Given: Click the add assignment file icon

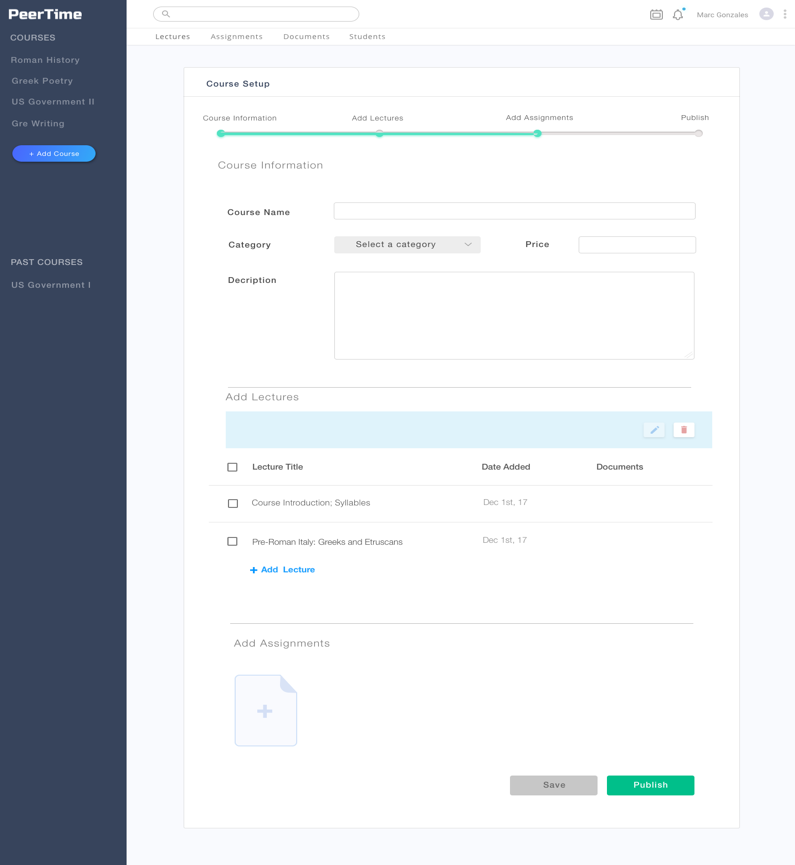Looking at the screenshot, I should tap(266, 711).
